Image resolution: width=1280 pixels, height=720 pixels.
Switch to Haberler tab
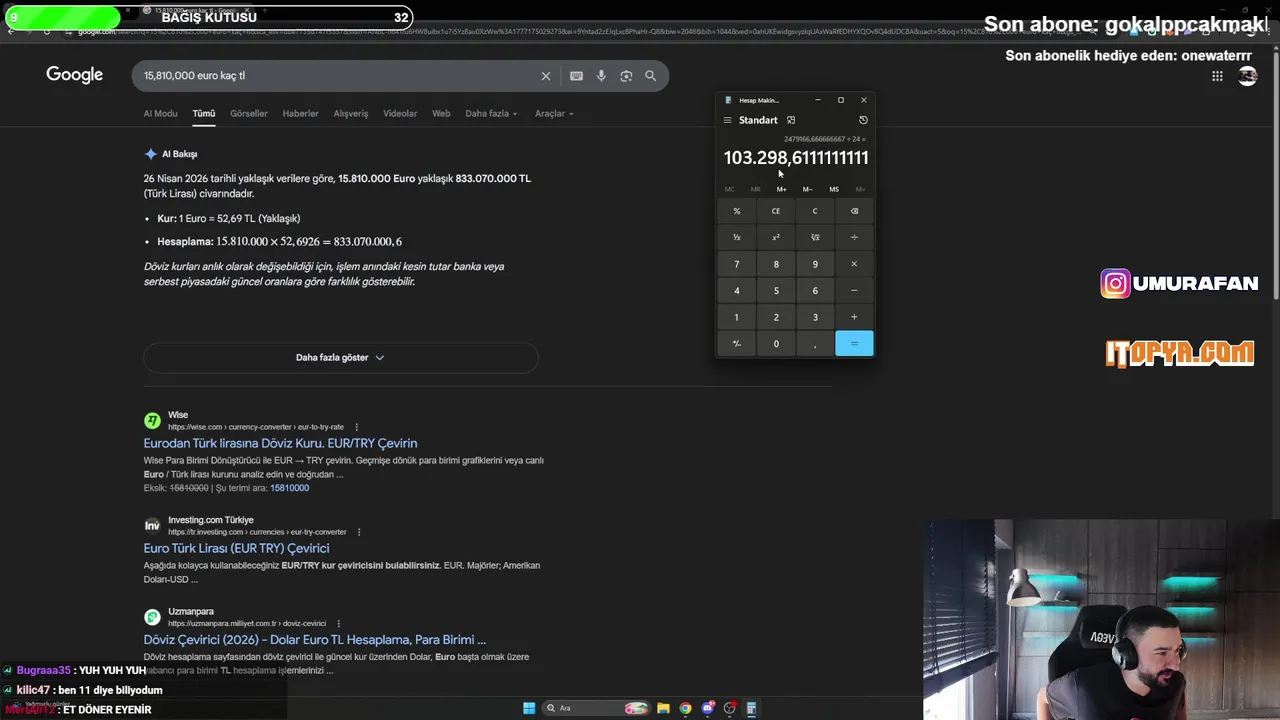pos(300,113)
